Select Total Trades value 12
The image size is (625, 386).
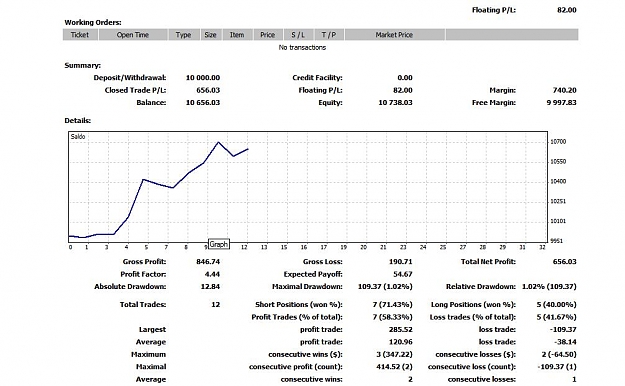click(216, 305)
